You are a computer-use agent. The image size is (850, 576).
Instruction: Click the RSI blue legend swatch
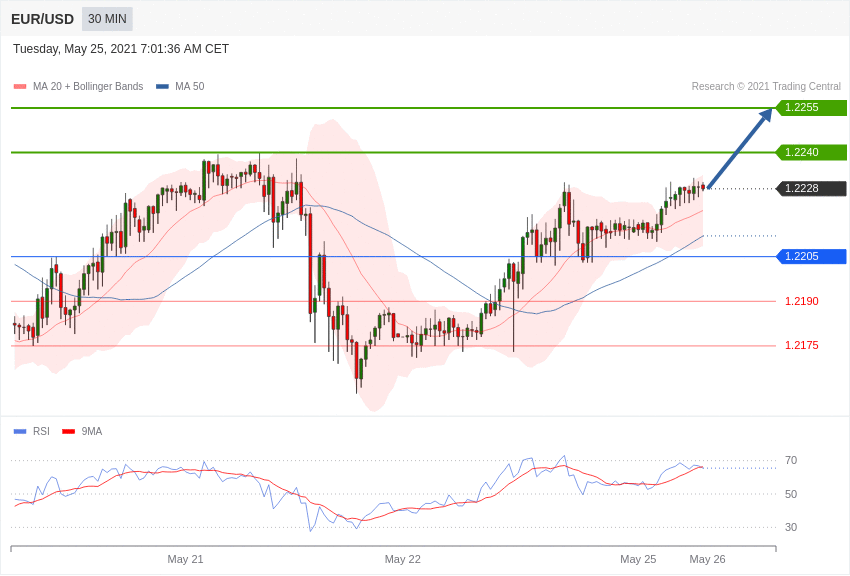coord(20,431)
